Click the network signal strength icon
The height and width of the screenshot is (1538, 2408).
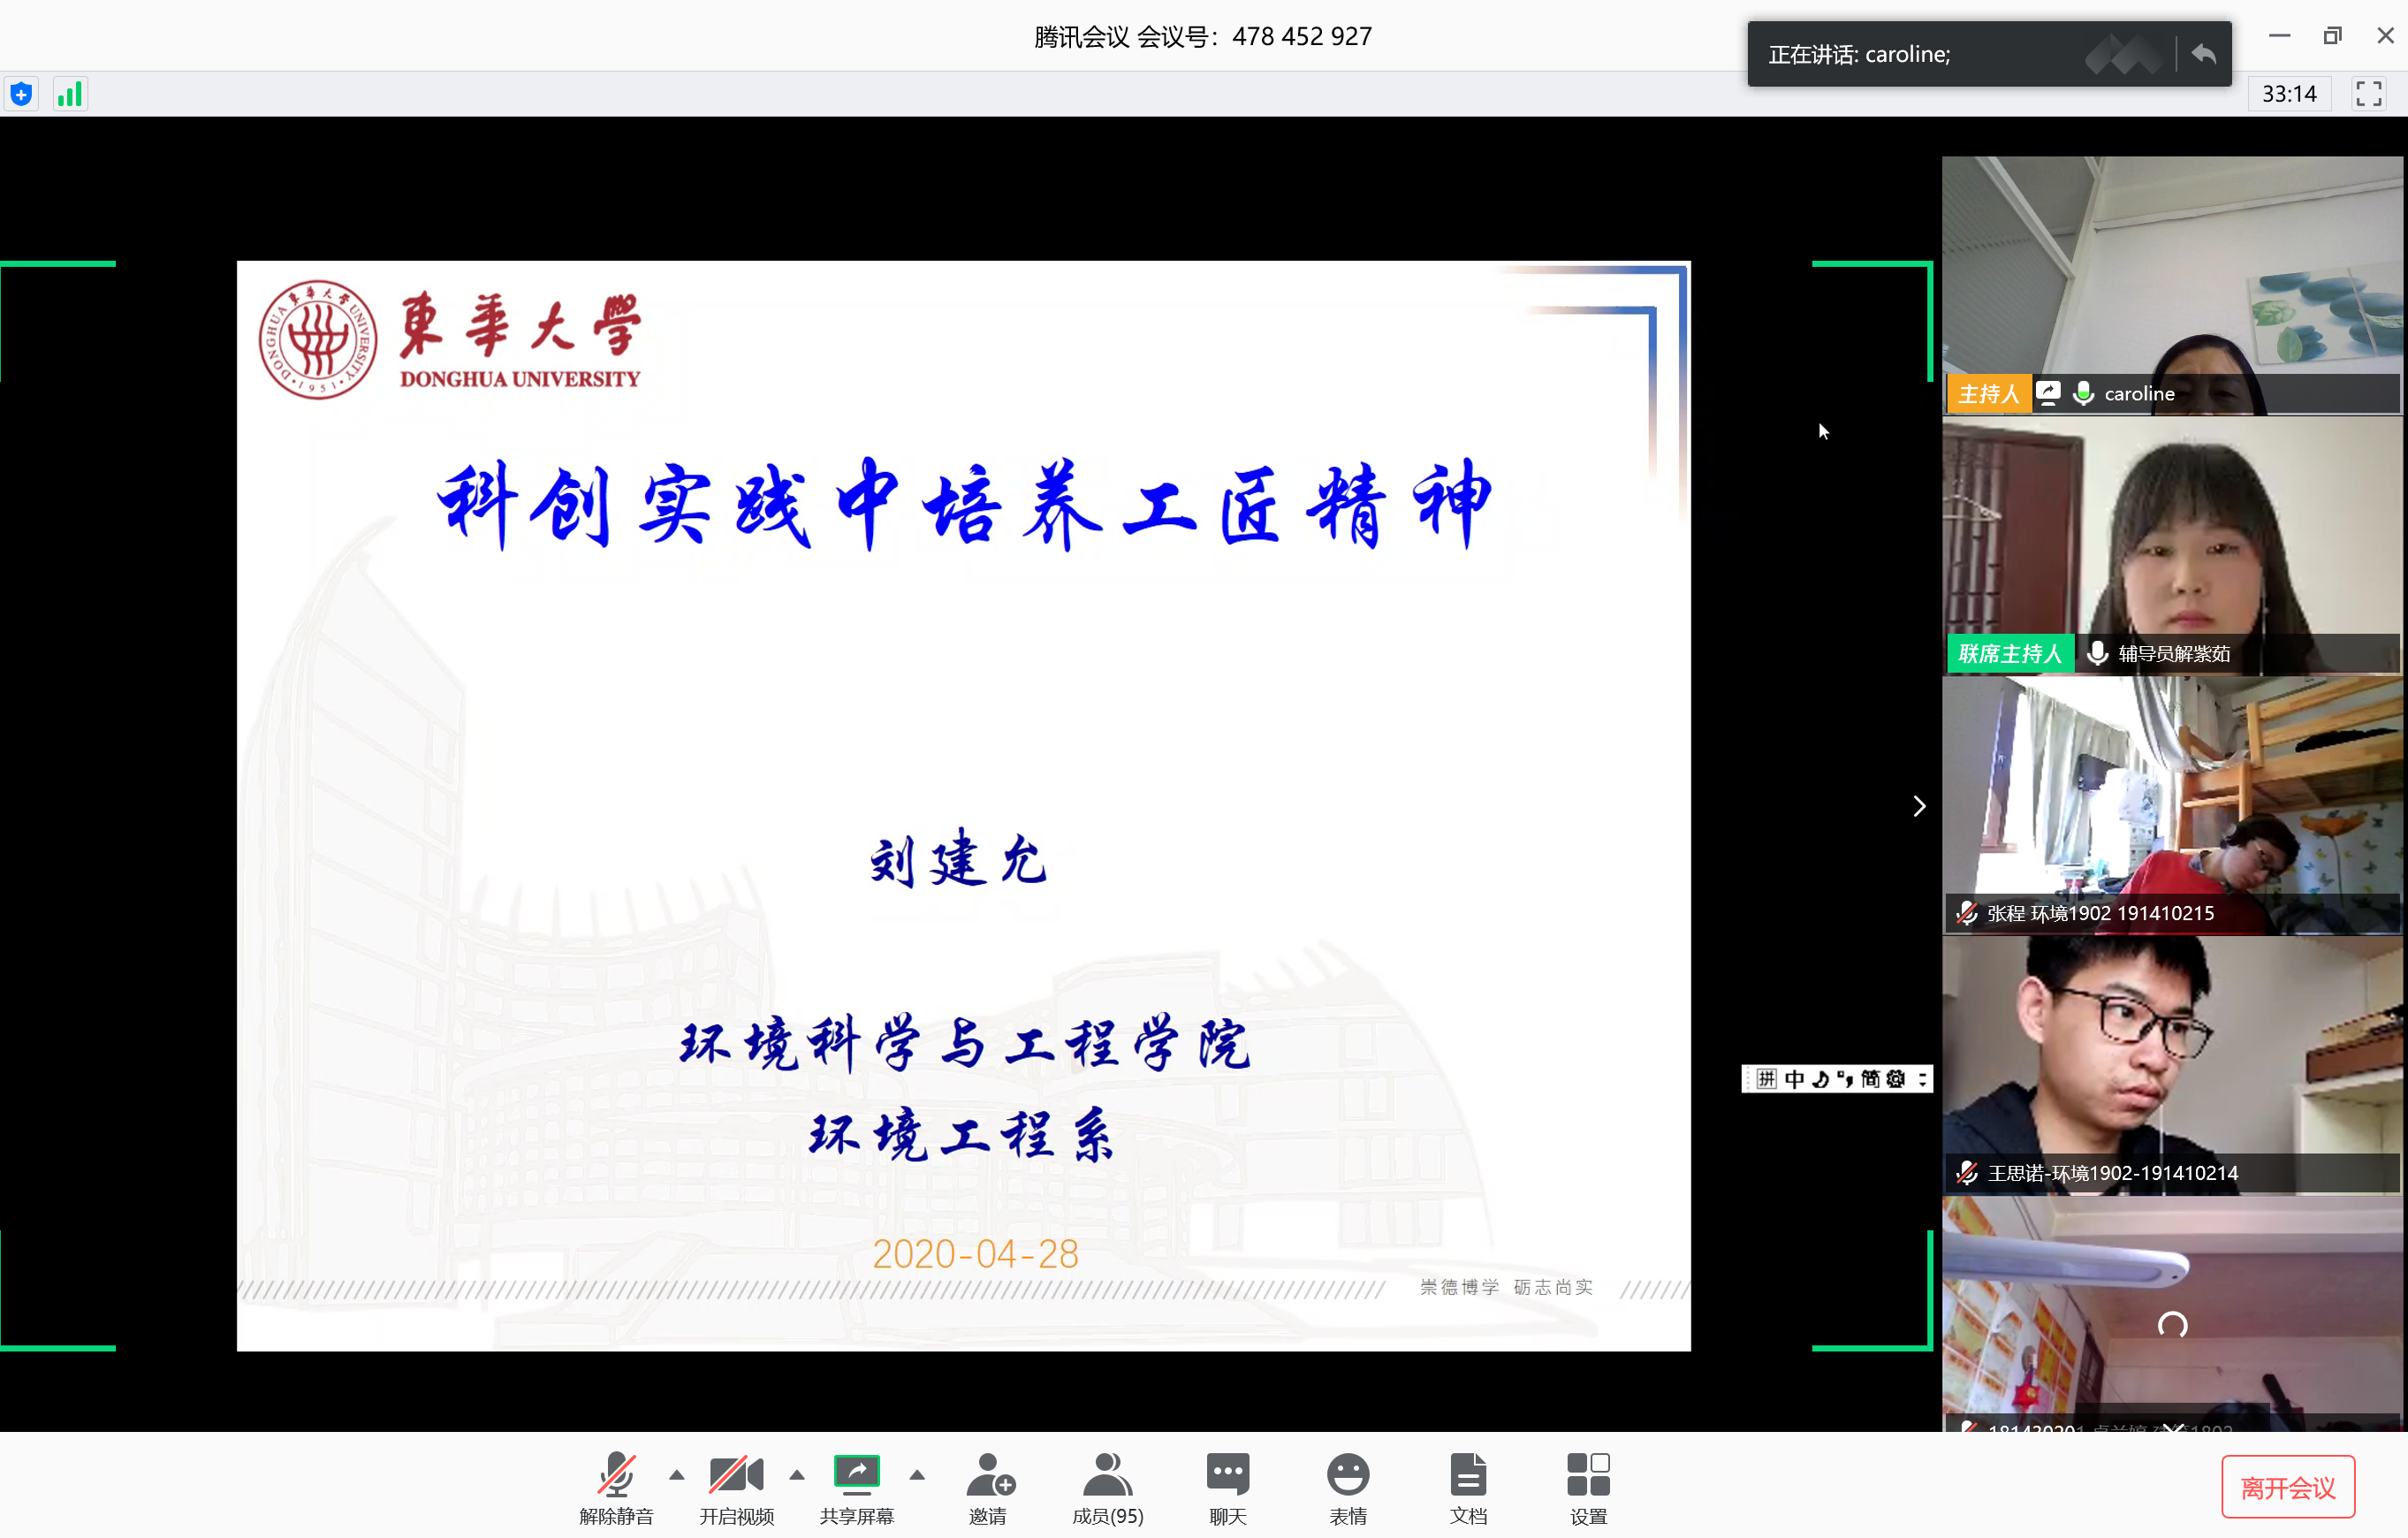(x=69, y=95)
